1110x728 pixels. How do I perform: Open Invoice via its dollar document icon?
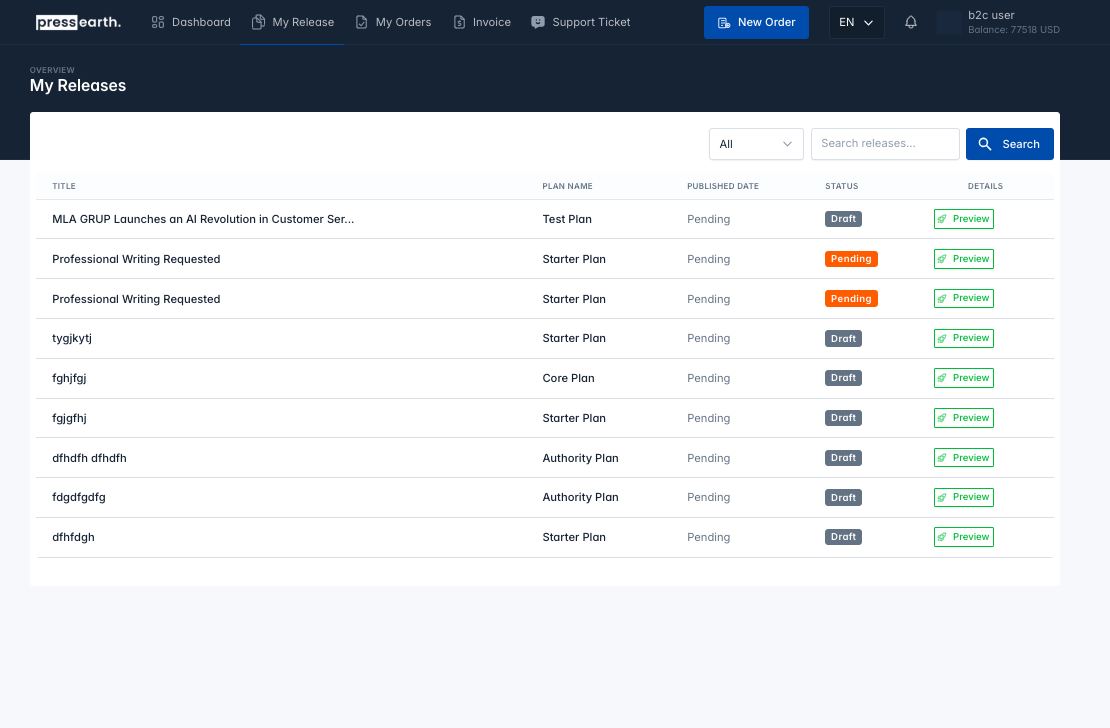[x=459, y=22]
